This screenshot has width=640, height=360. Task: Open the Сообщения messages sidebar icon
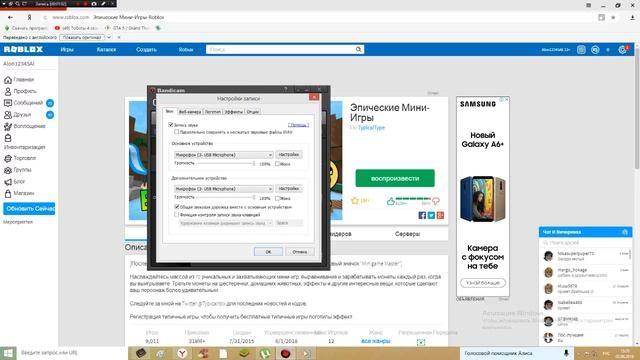(x=8, y=103)
